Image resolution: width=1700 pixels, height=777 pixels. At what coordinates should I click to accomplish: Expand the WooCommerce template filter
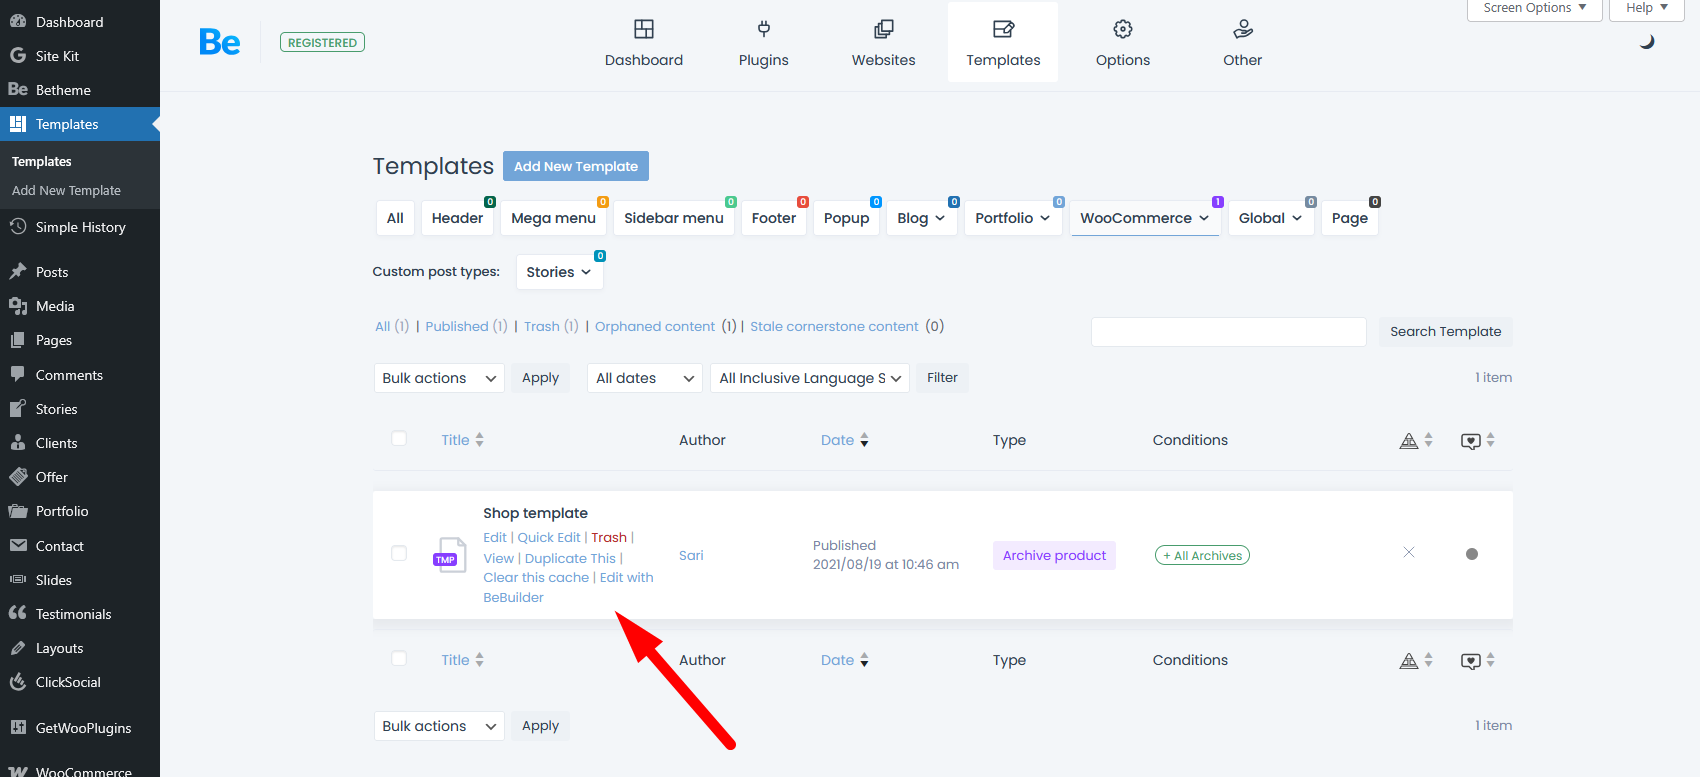point(1145,218)
